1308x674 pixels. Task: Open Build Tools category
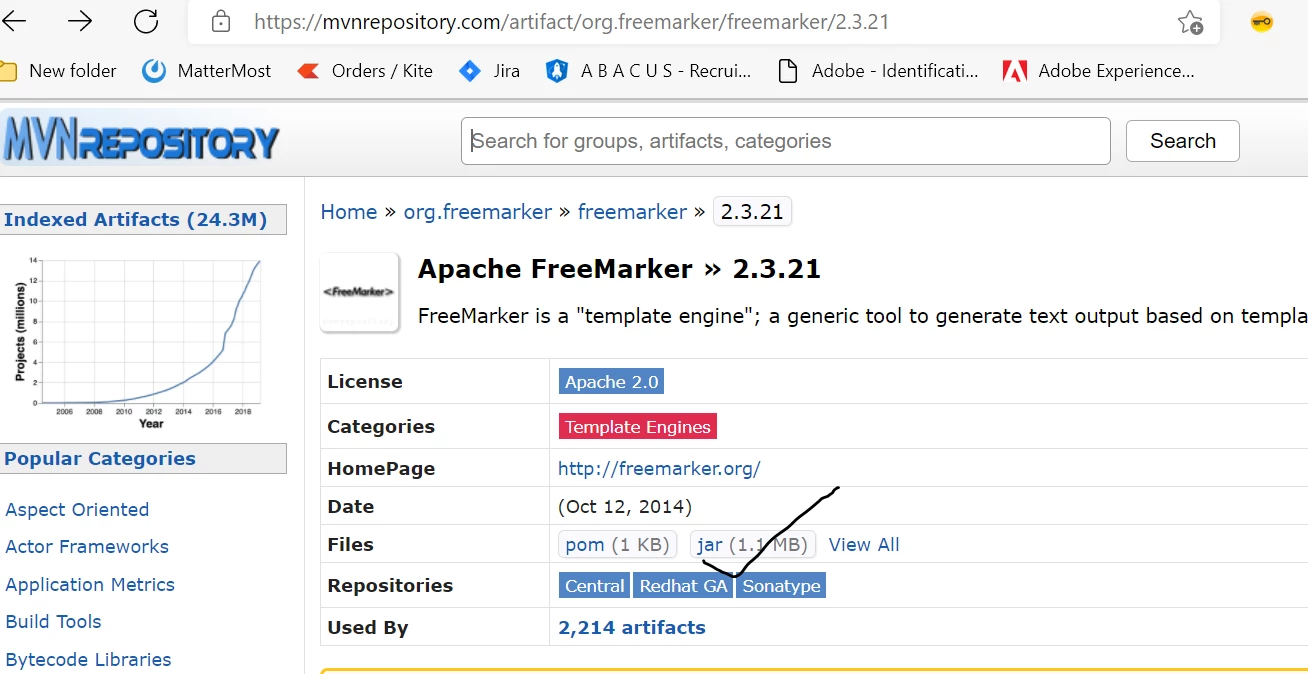tap(53, 622)
